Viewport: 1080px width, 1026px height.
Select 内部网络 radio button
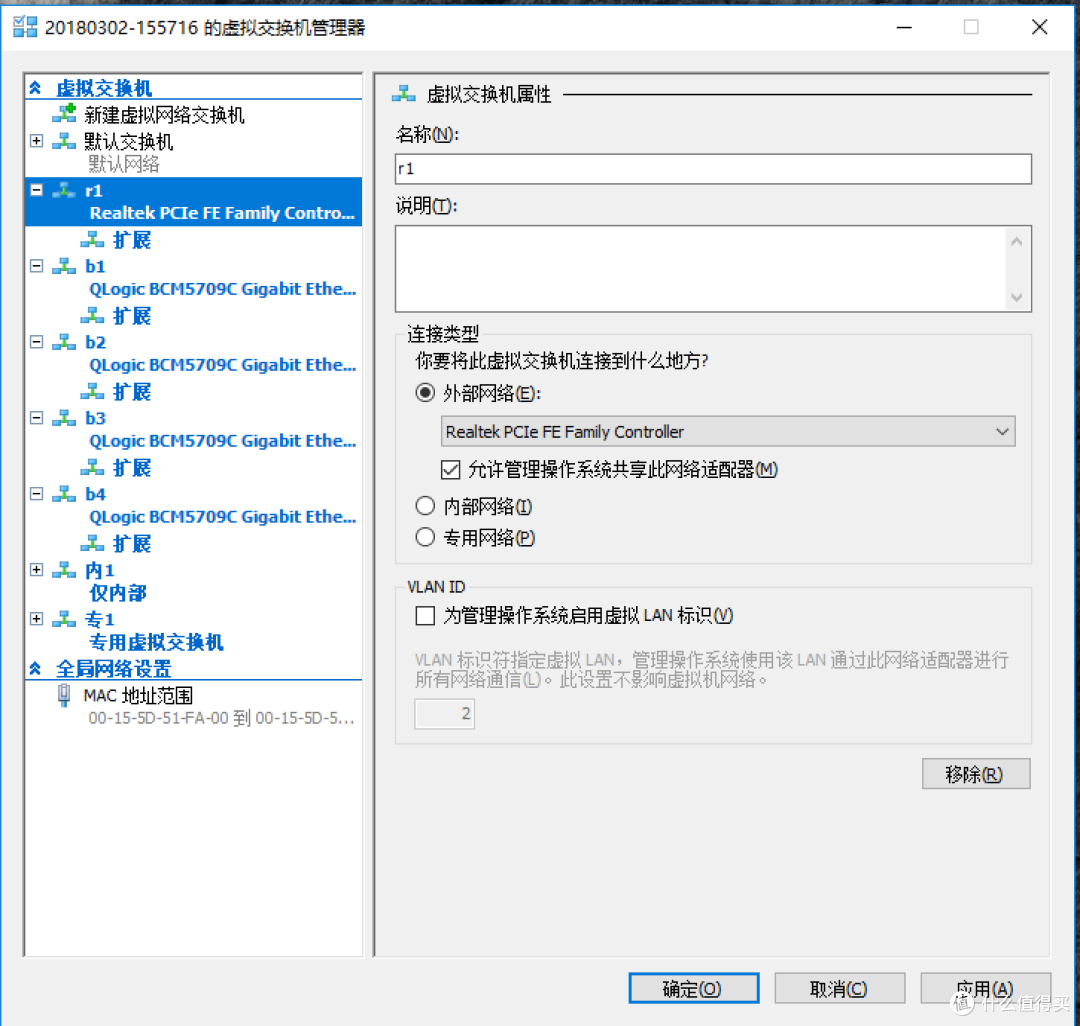click(x=425, y=506)
